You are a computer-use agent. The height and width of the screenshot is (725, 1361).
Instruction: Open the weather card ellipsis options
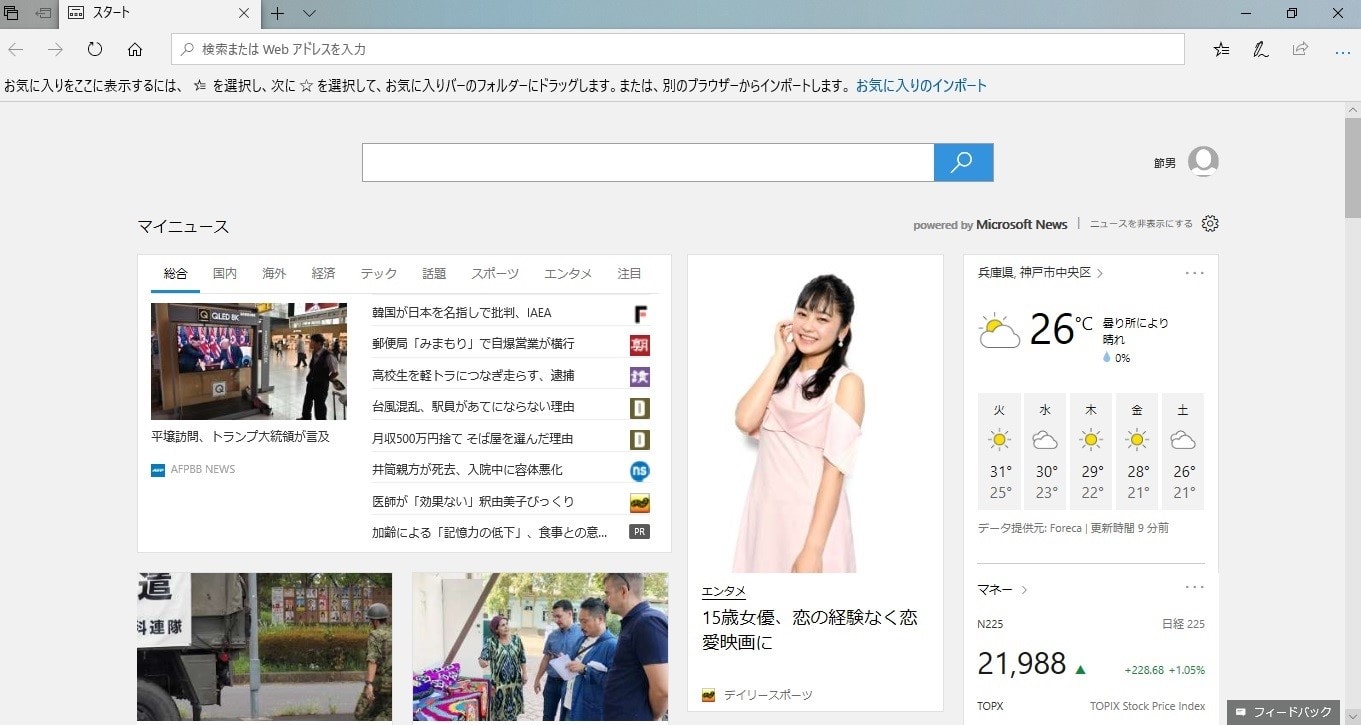1195,272
